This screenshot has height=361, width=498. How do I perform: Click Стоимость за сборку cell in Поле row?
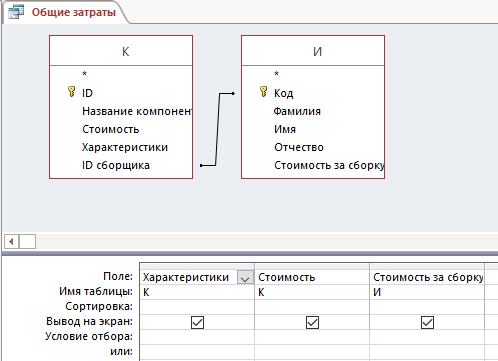[x=427, y=277]
